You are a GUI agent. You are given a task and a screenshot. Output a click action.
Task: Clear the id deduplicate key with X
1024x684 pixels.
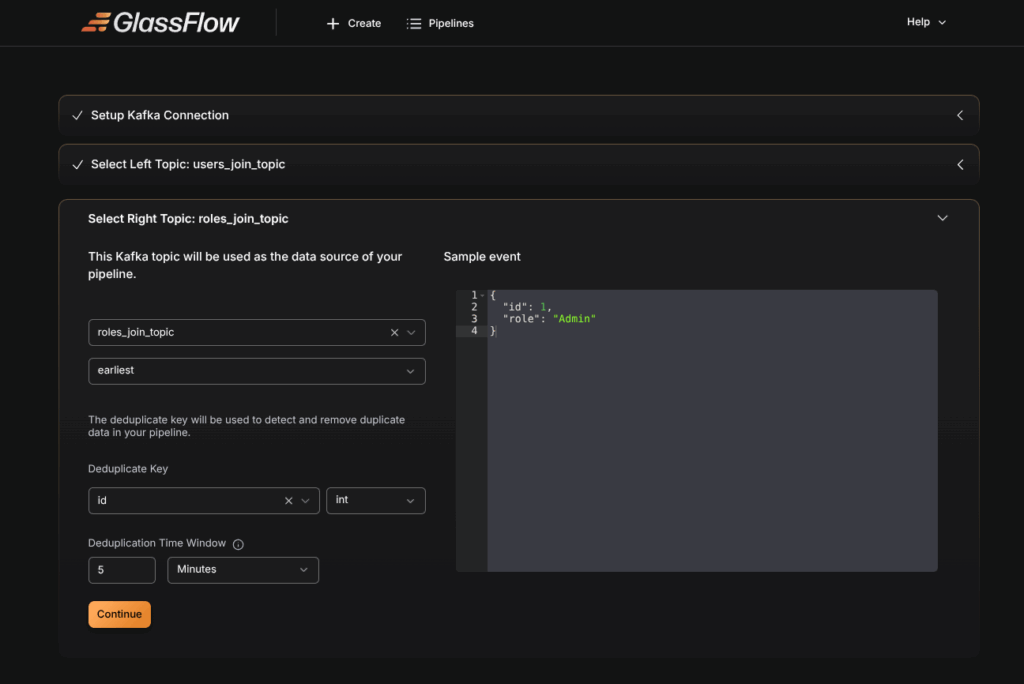[289, 500]
